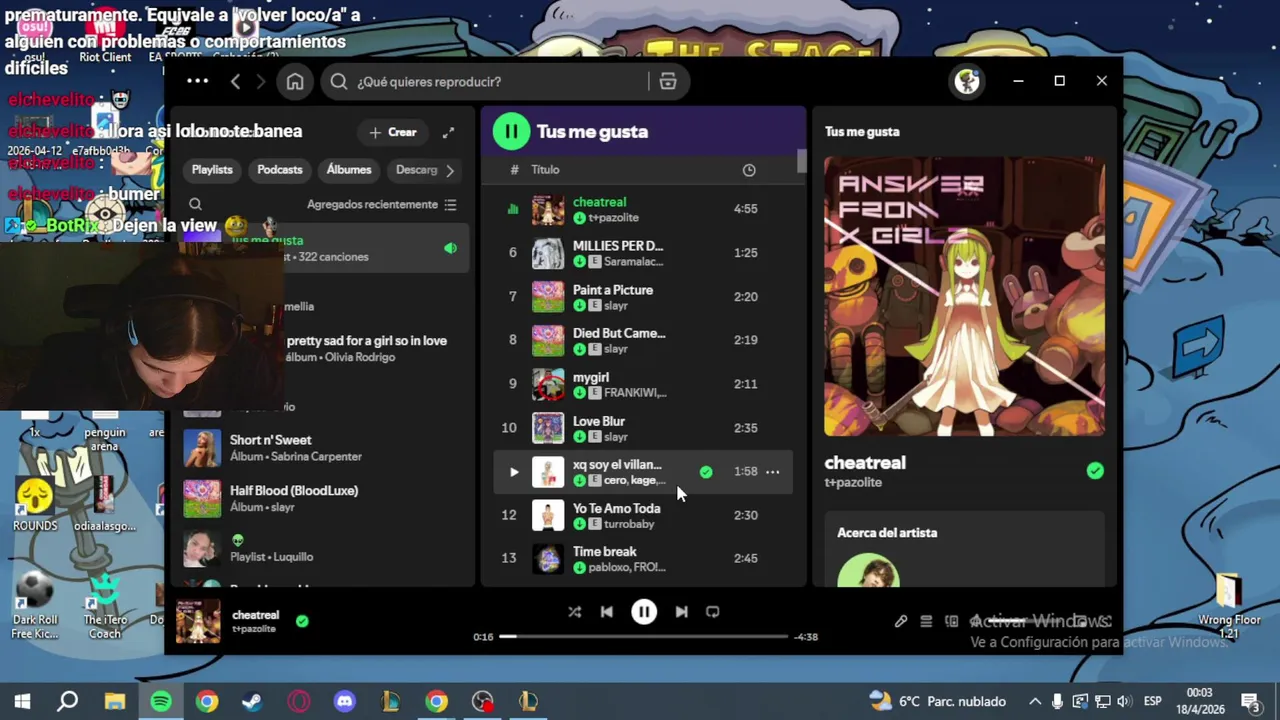Viewport: 1280px width, 720px height.
Task: Play xq soy el villan track
Action: [514, 472]
